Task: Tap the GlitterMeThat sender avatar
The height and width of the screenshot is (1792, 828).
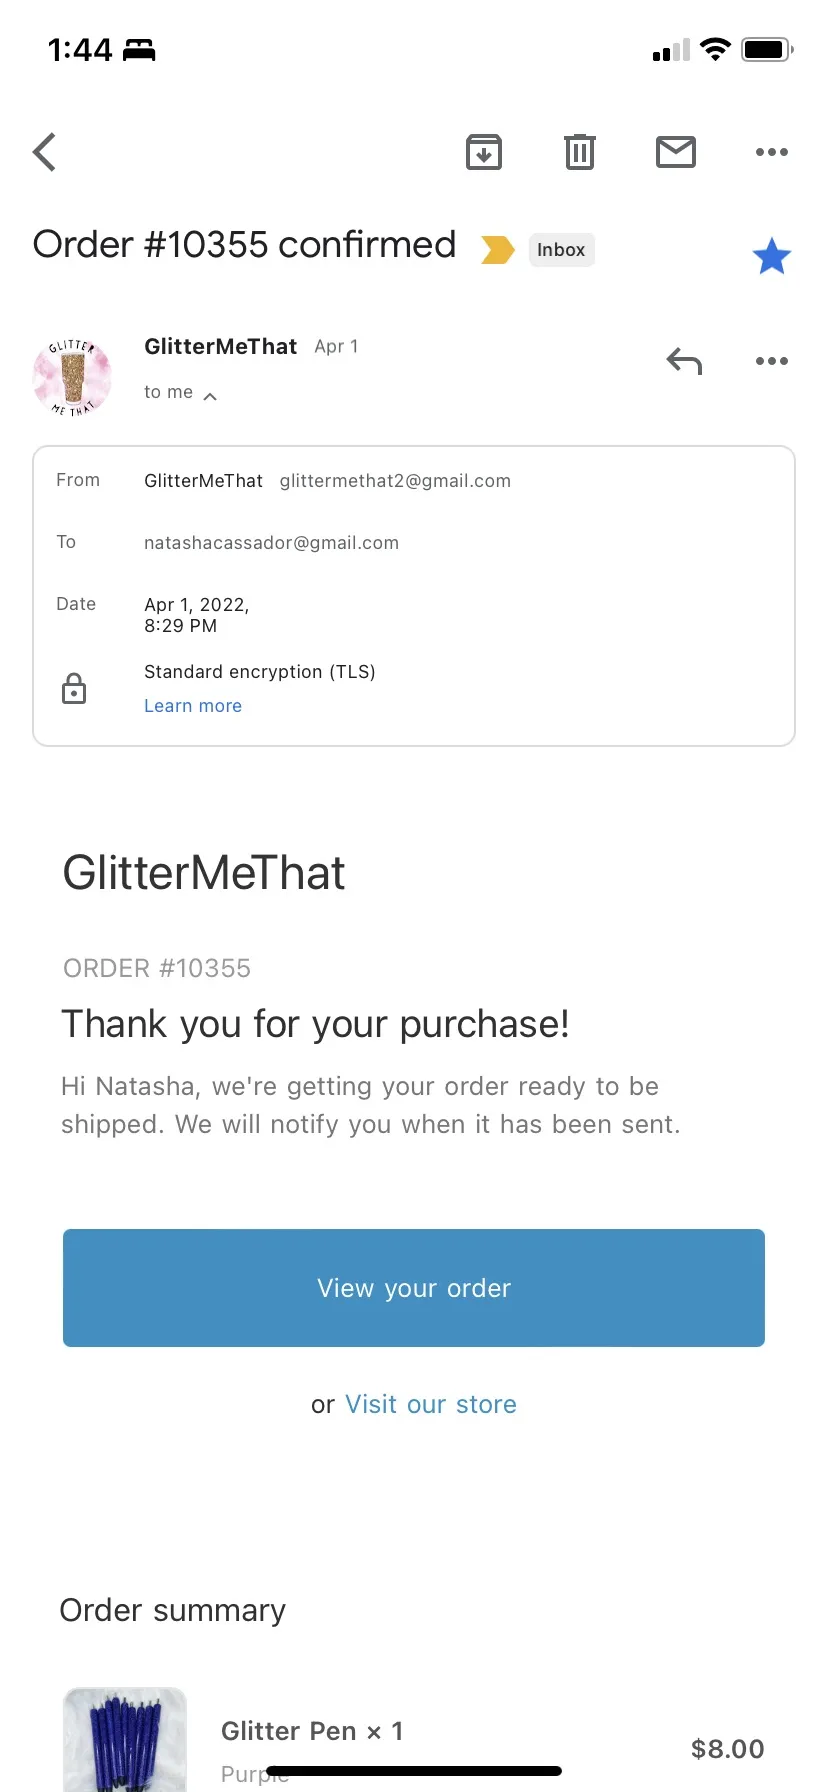Action: [x=72, y=377]
